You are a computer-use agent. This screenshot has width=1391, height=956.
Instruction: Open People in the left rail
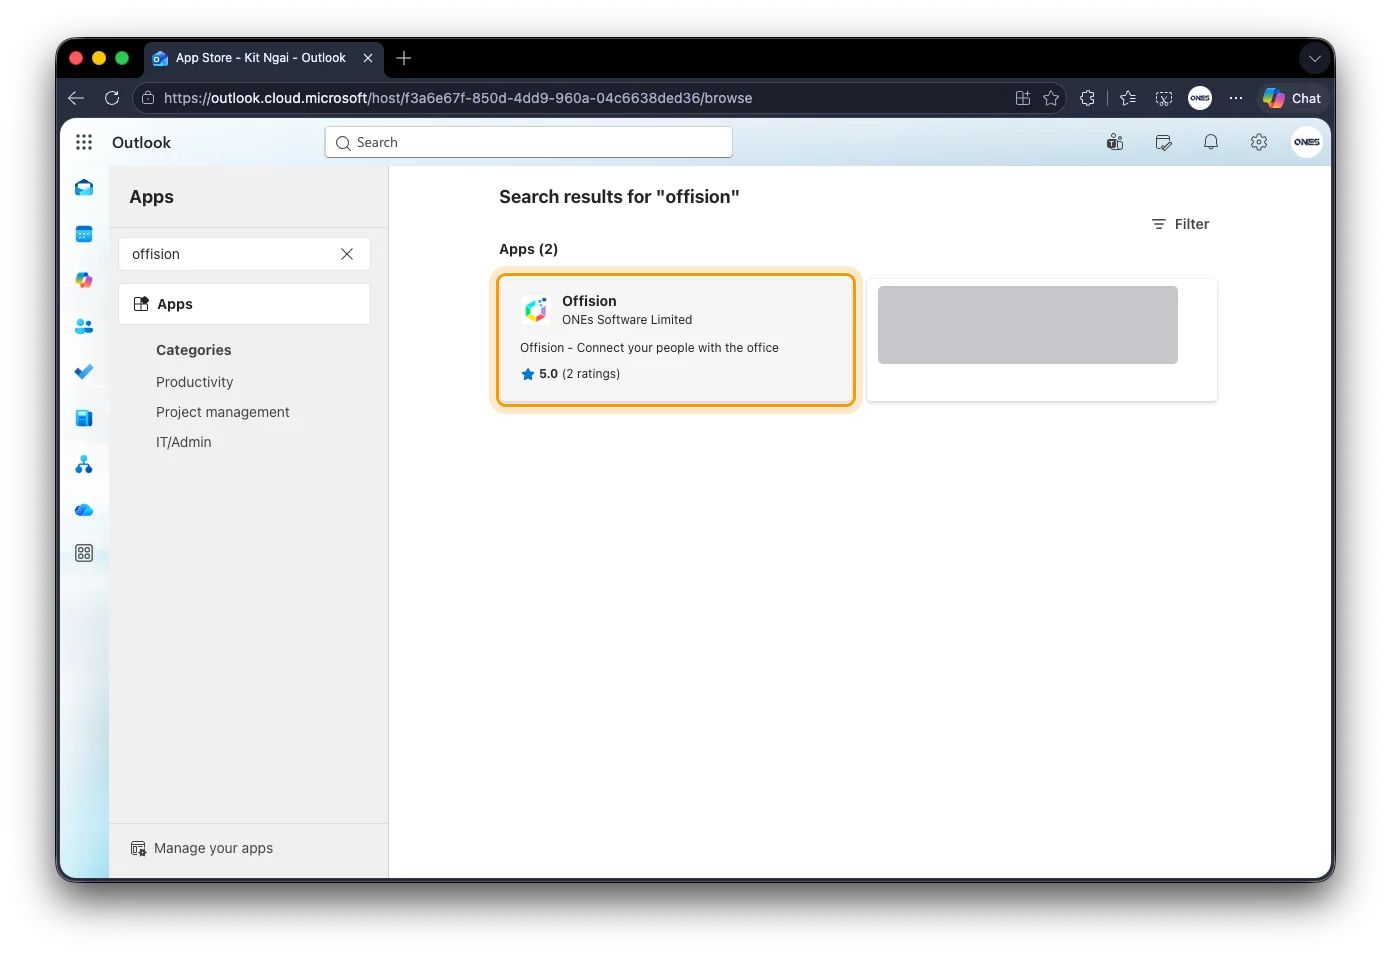point(84,326)
